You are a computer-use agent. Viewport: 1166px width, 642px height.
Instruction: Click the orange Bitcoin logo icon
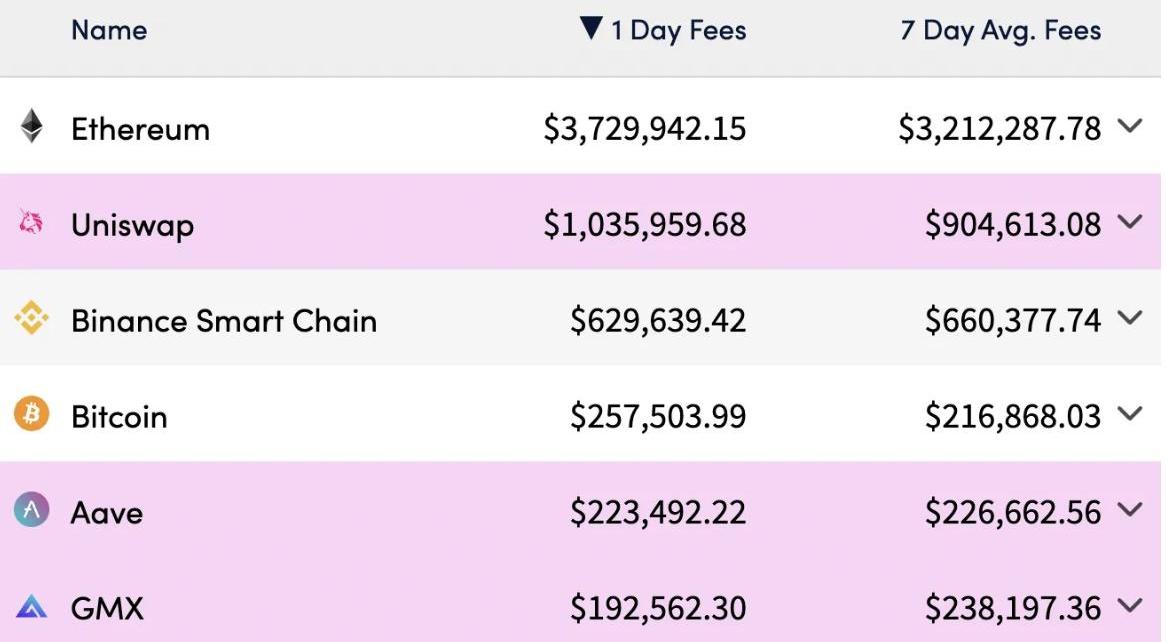pyautogui.click(x=32, y=414)
